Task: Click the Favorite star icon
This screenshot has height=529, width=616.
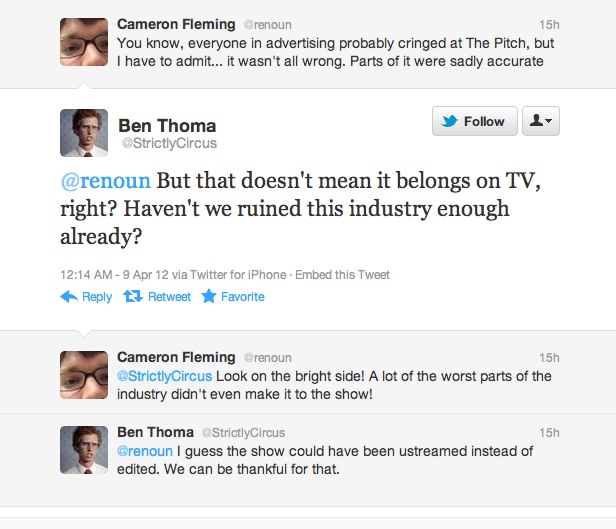Action: (x=209, y=297)
